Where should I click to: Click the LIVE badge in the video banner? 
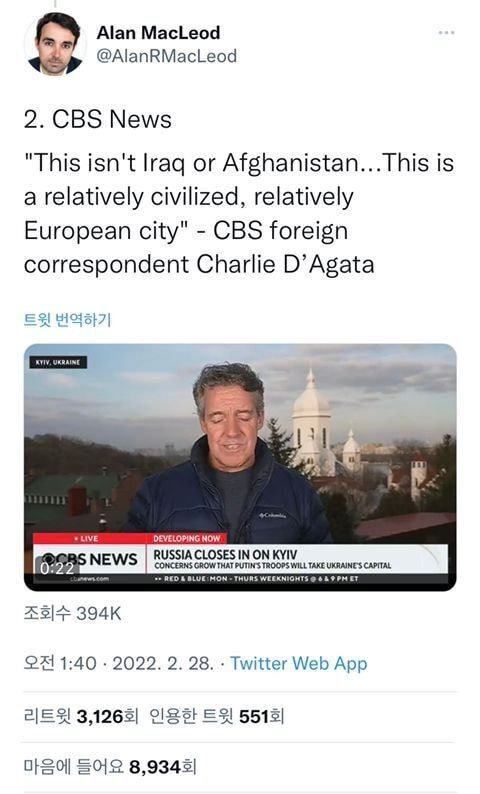[x=86, y=538]
